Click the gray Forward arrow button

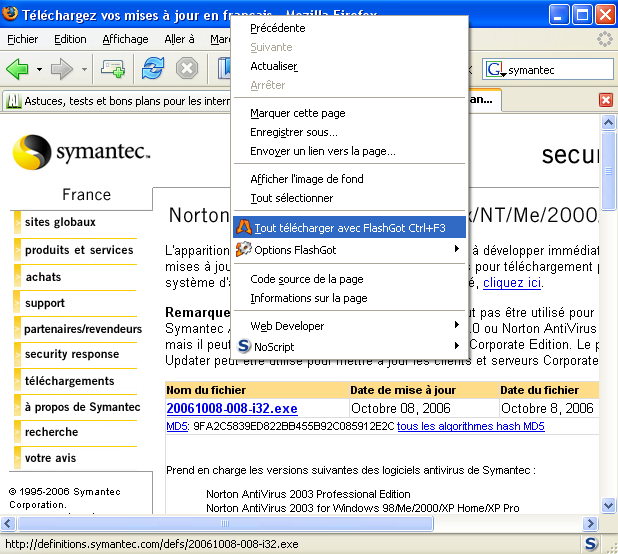62,69
